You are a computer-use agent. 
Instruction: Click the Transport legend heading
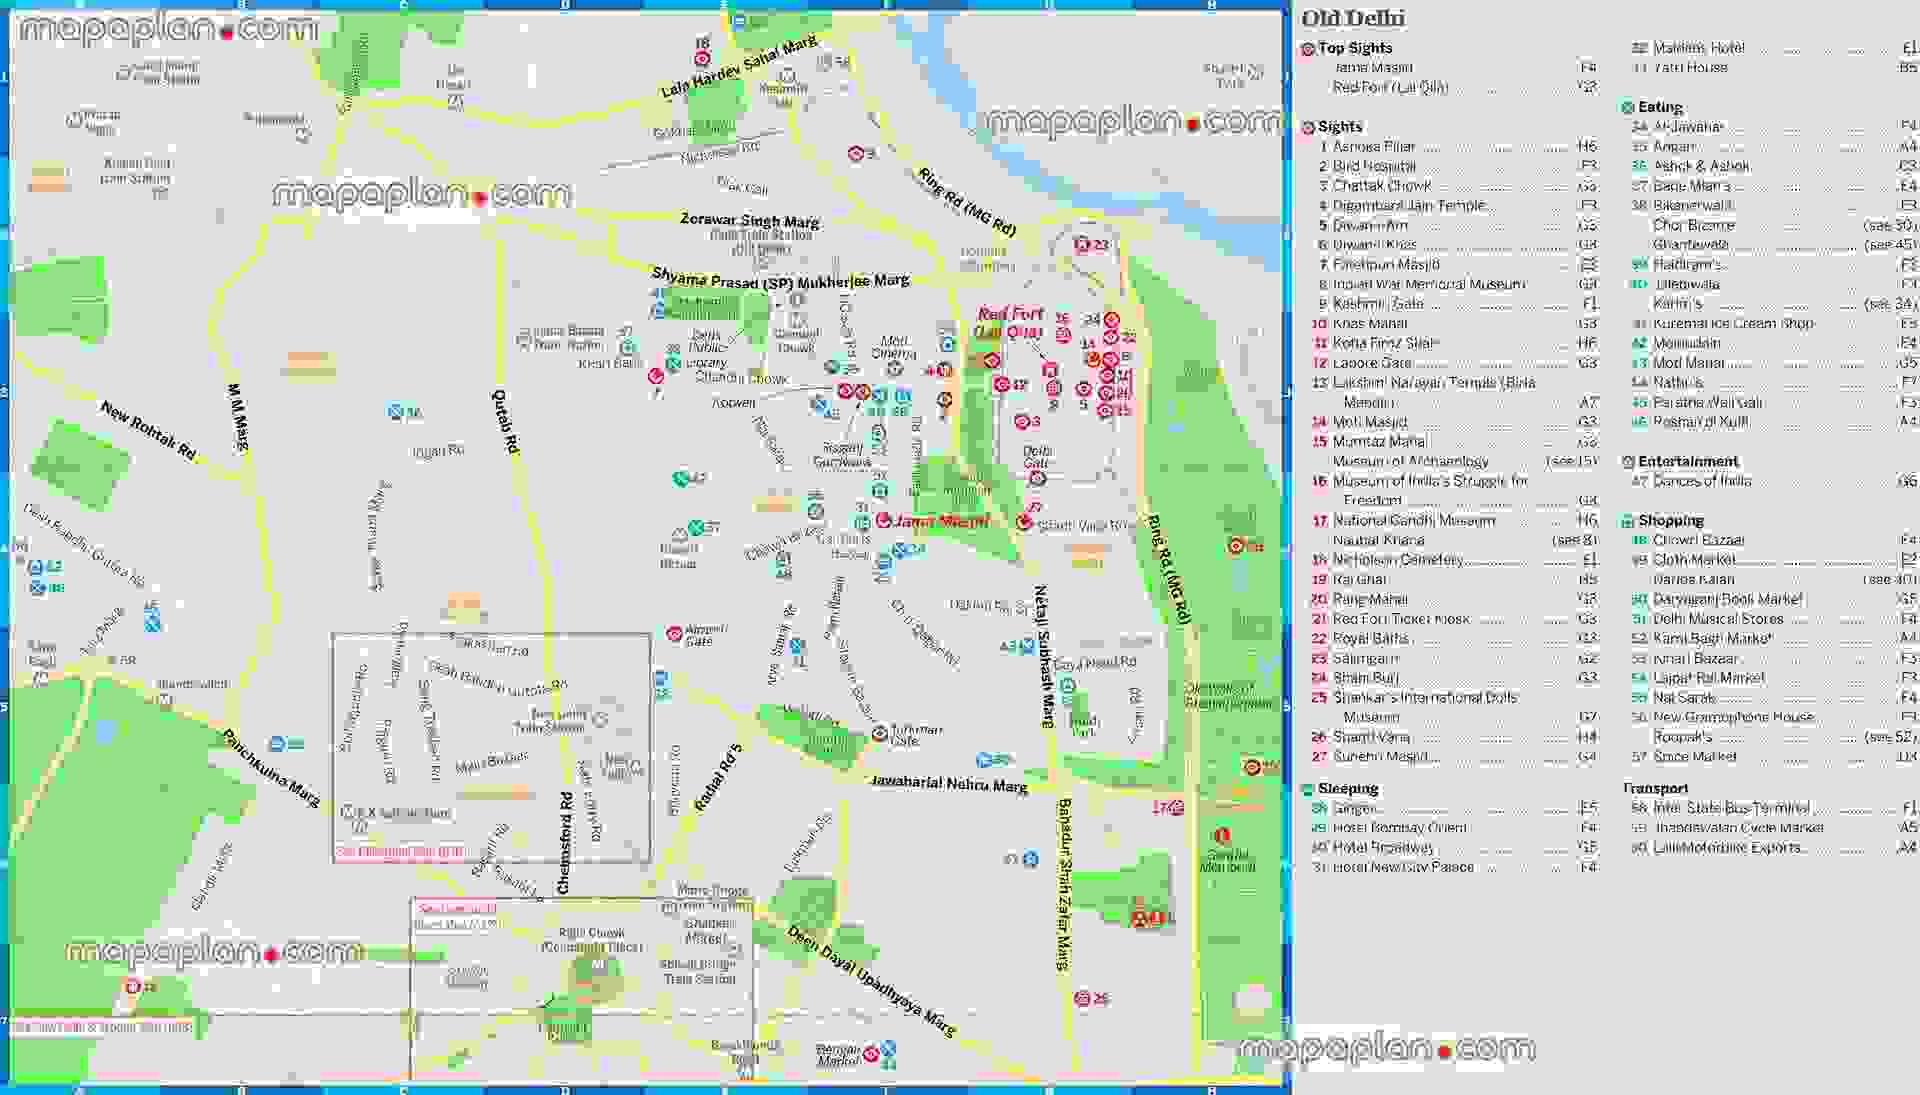coord(1656,788)
